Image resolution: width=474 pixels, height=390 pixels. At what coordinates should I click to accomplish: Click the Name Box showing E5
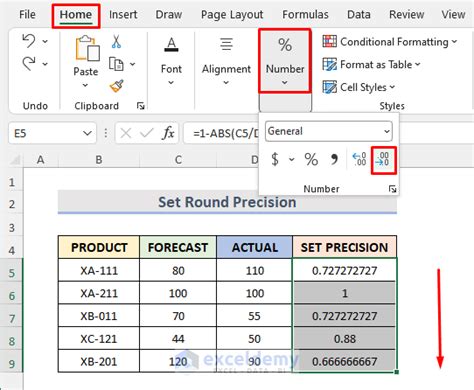point(52,133)
